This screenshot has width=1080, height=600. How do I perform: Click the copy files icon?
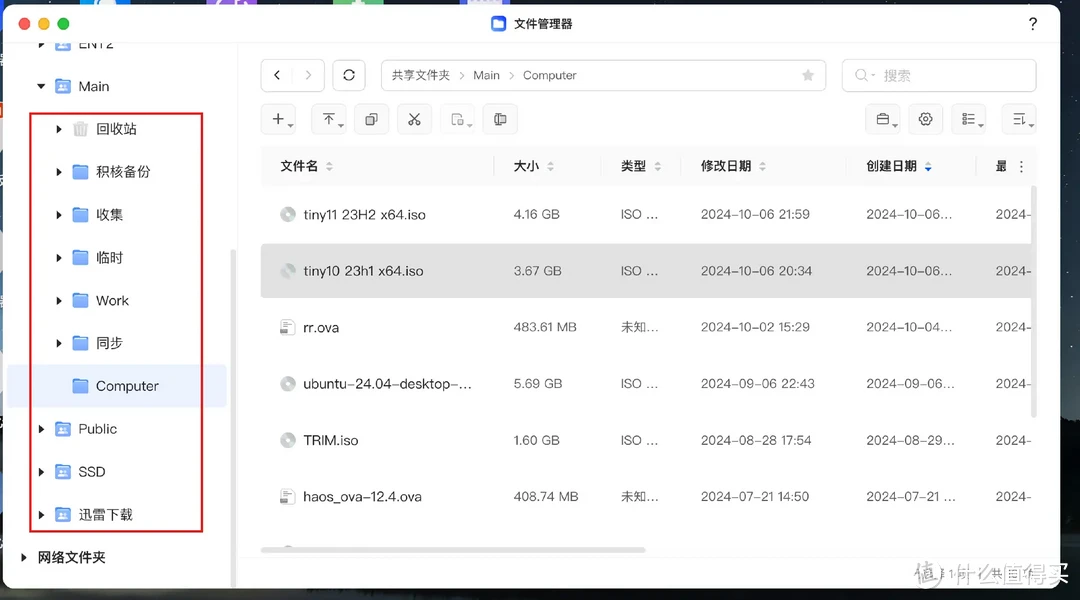click(371, 118)
